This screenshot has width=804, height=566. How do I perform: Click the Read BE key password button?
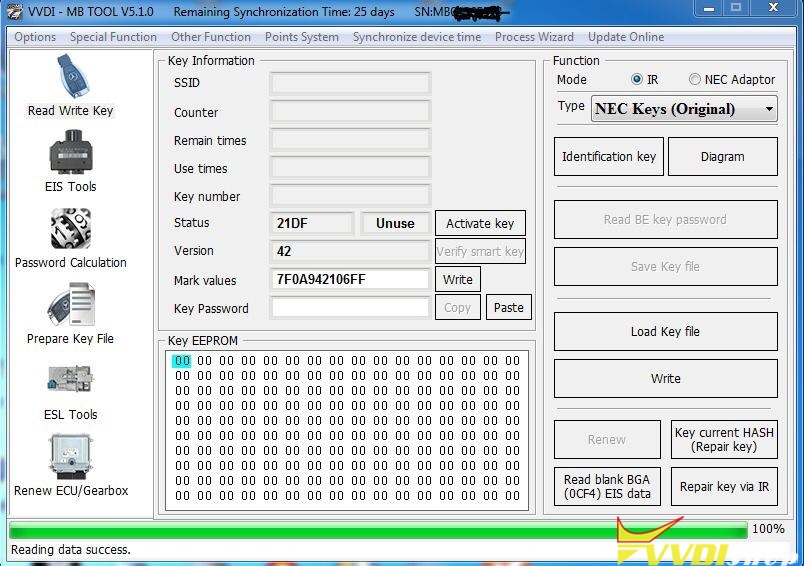point(666,219)
